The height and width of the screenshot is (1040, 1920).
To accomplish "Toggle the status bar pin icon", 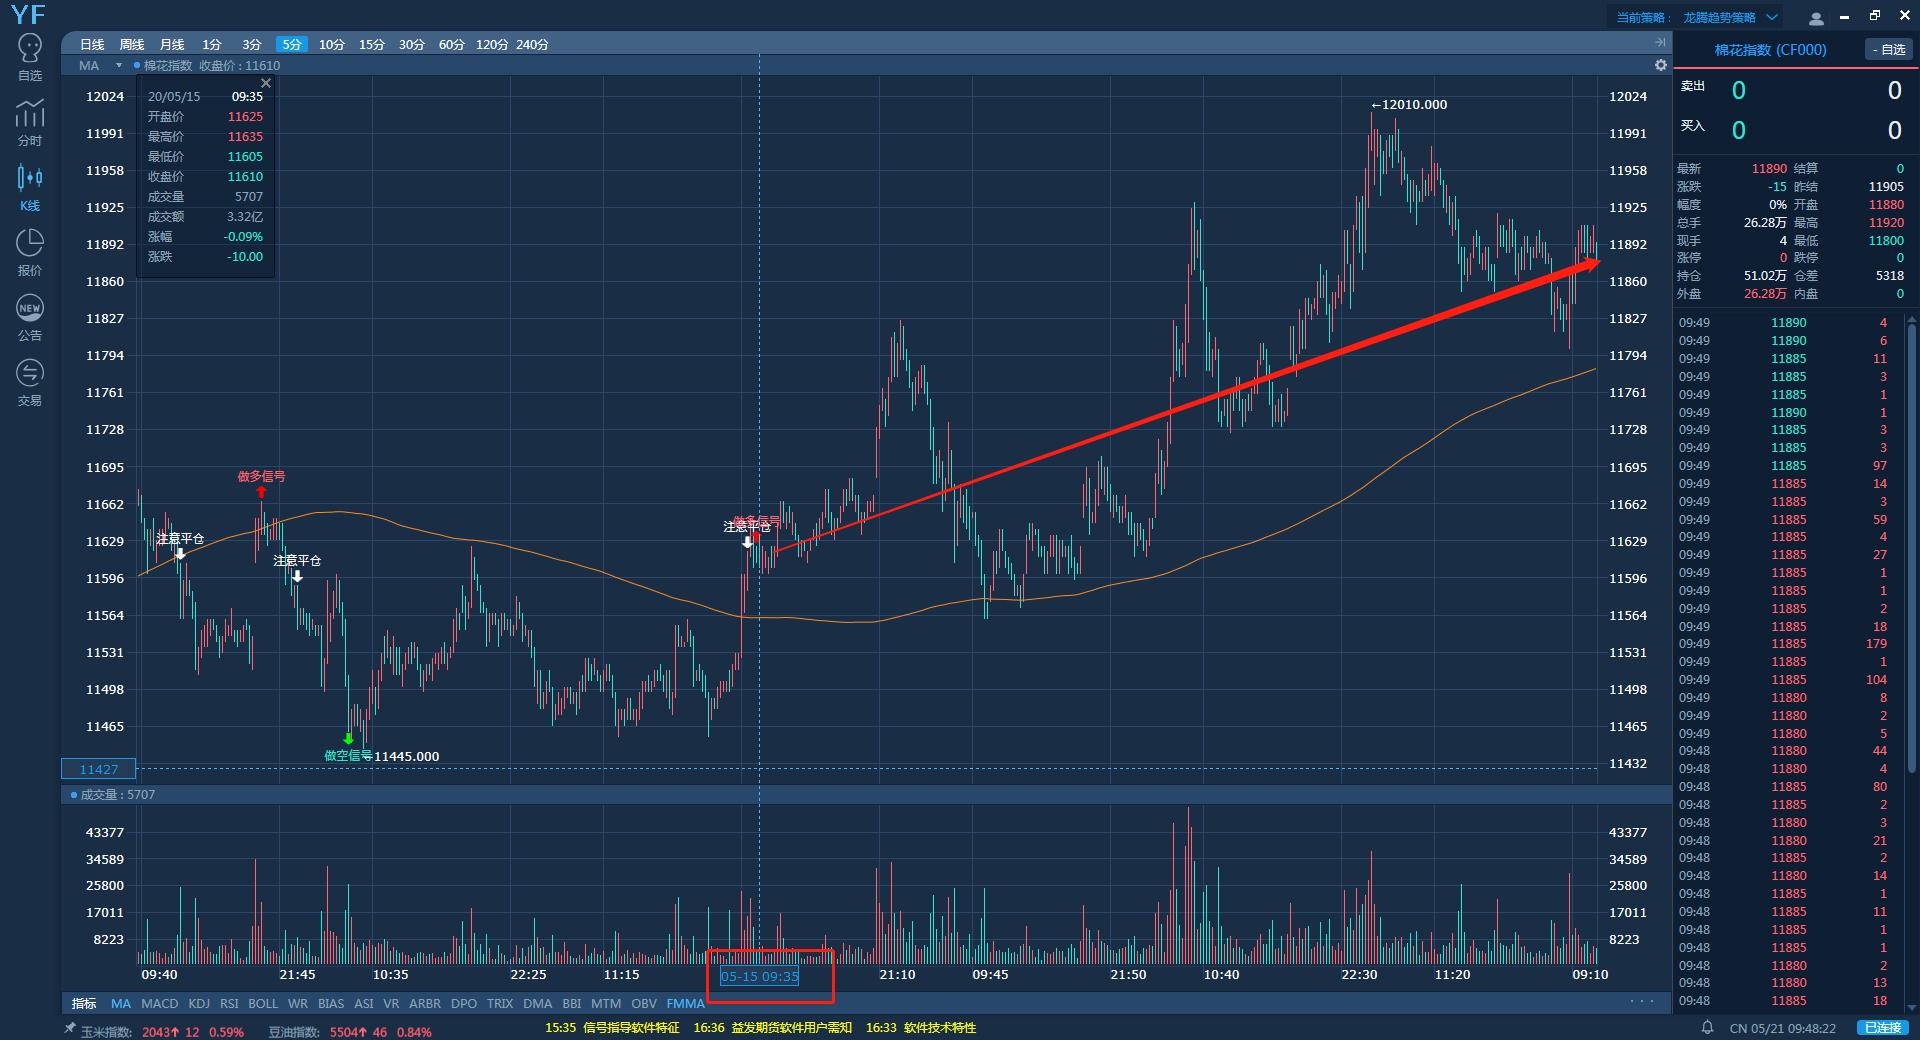I will pyautogui.click(x=70, y=1028).
